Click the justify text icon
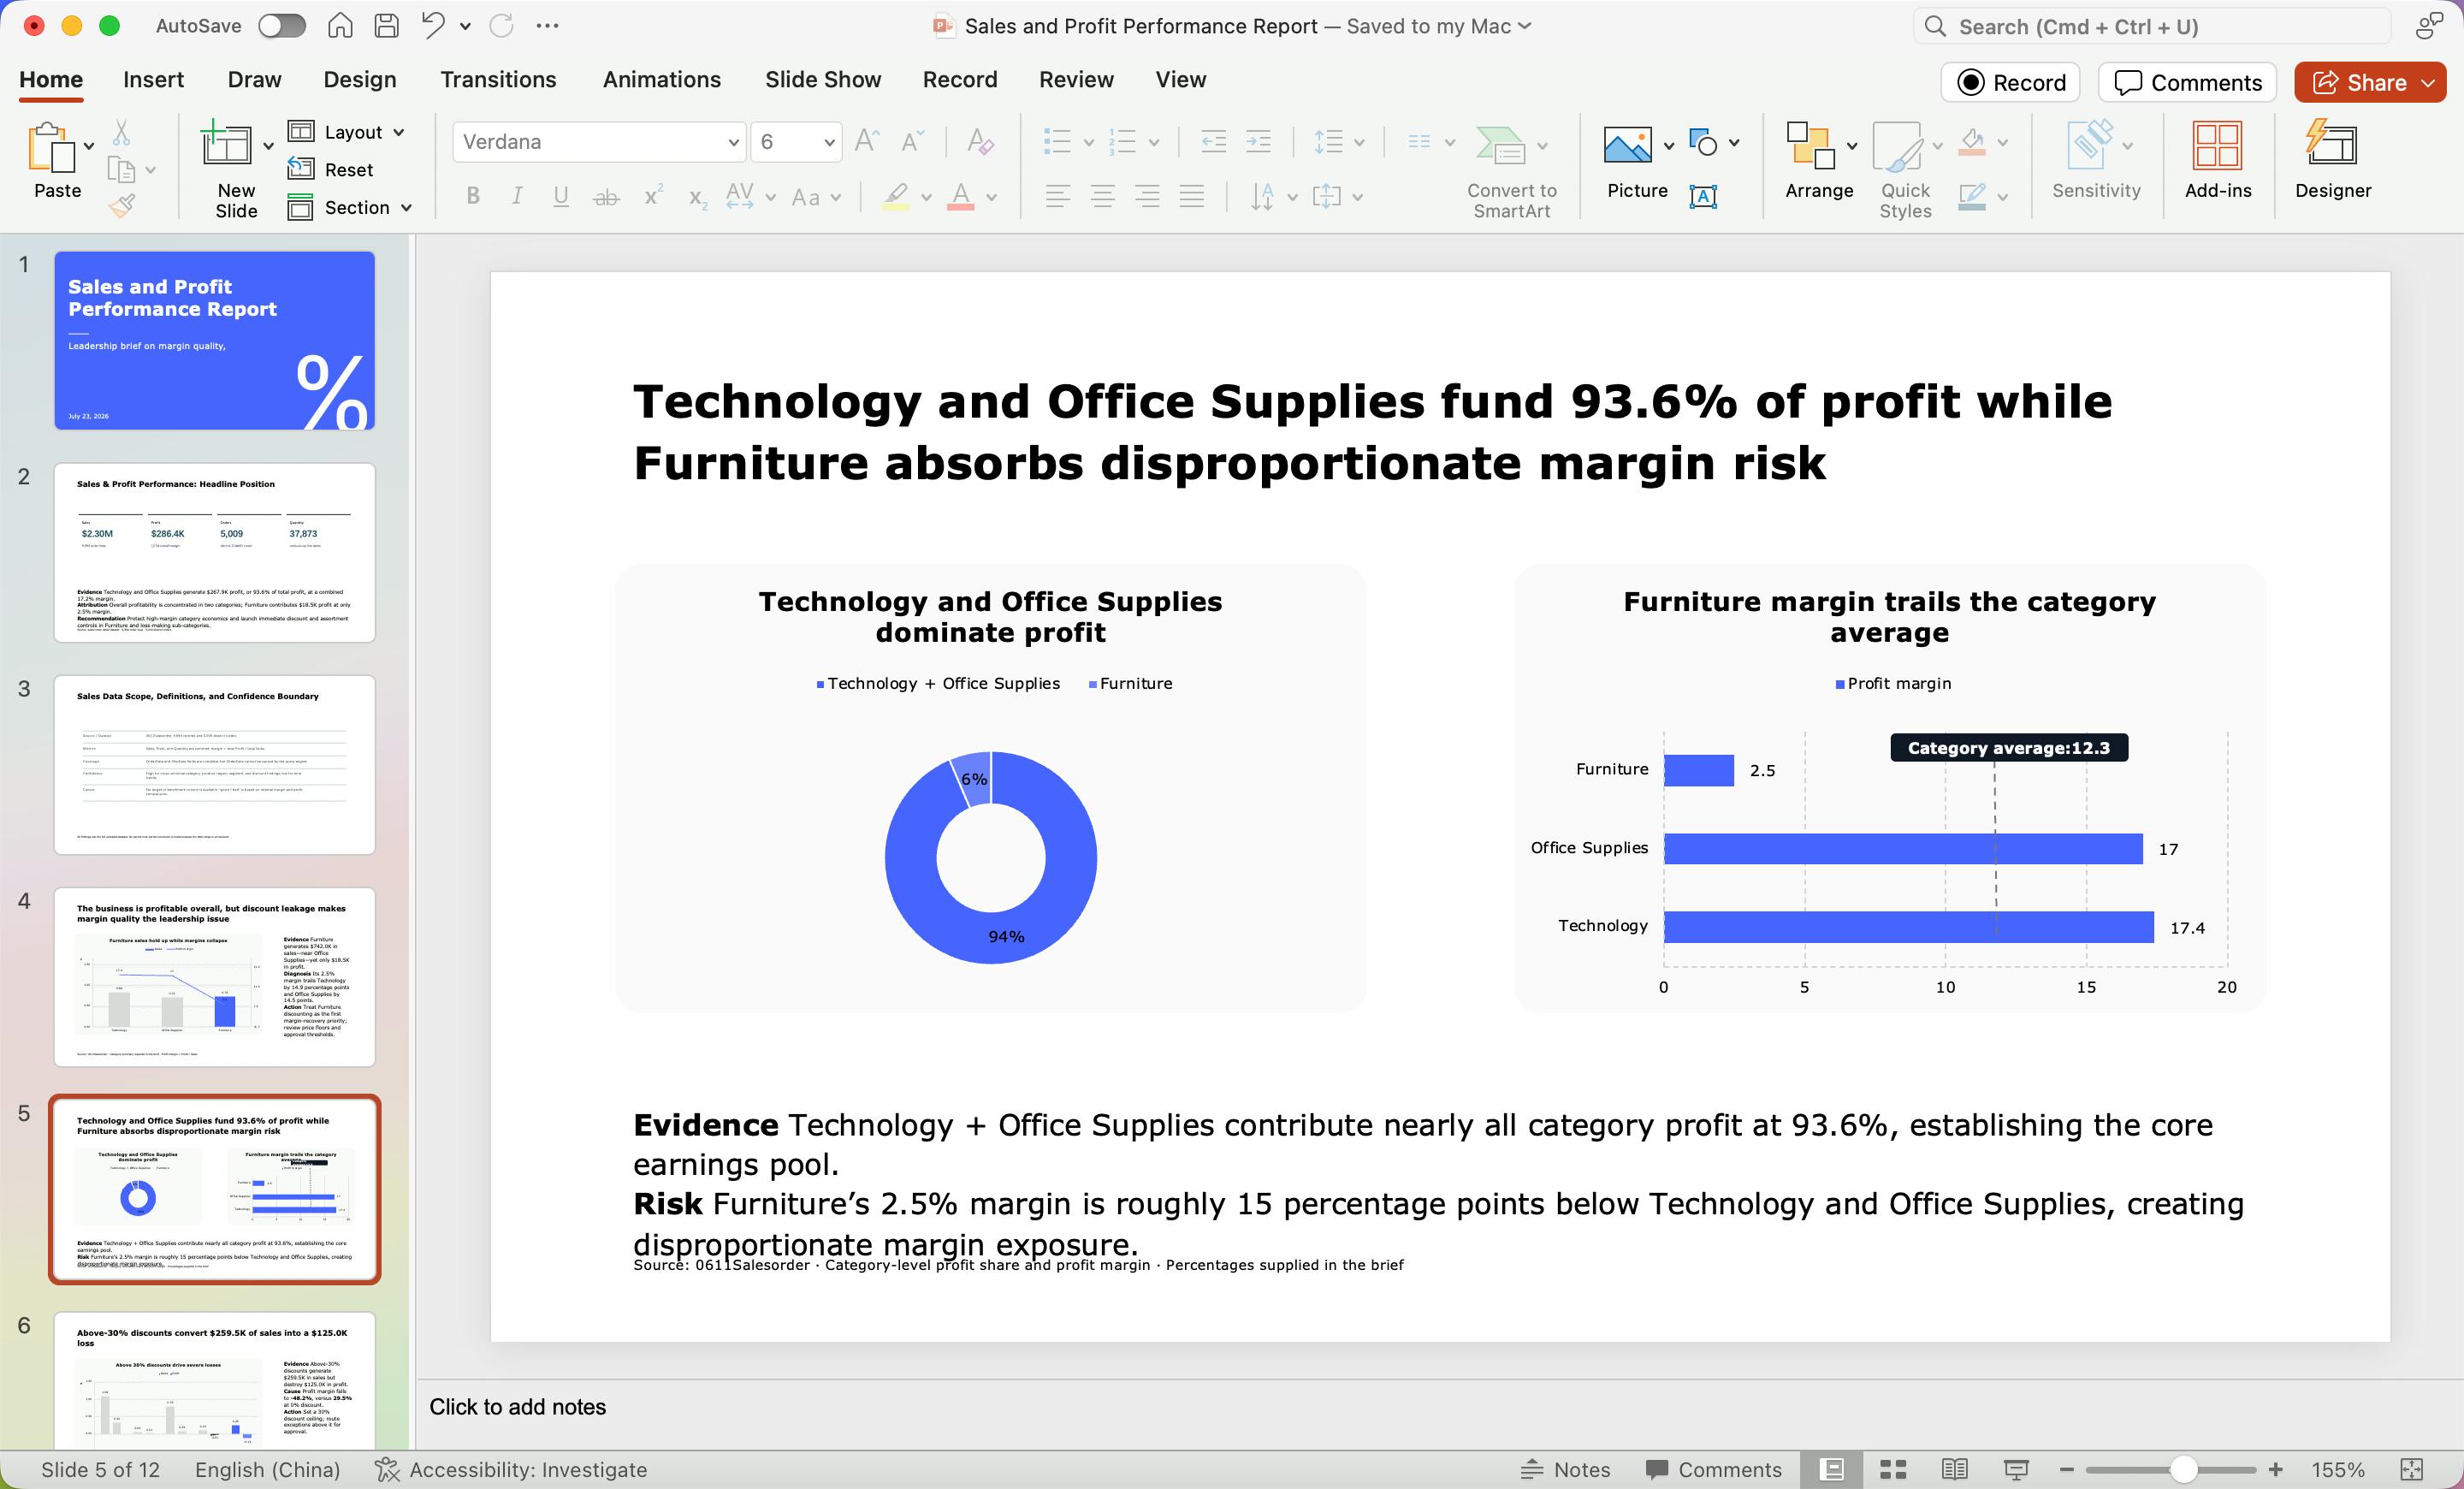The image size is (2464, 1489). [1191, 196]
